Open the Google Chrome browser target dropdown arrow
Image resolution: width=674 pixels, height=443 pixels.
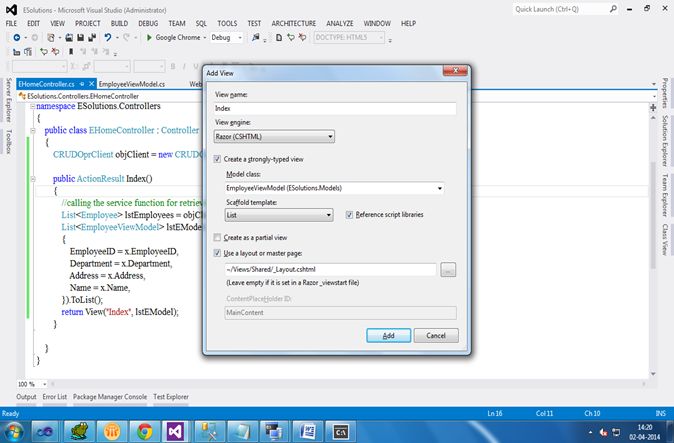205,38
